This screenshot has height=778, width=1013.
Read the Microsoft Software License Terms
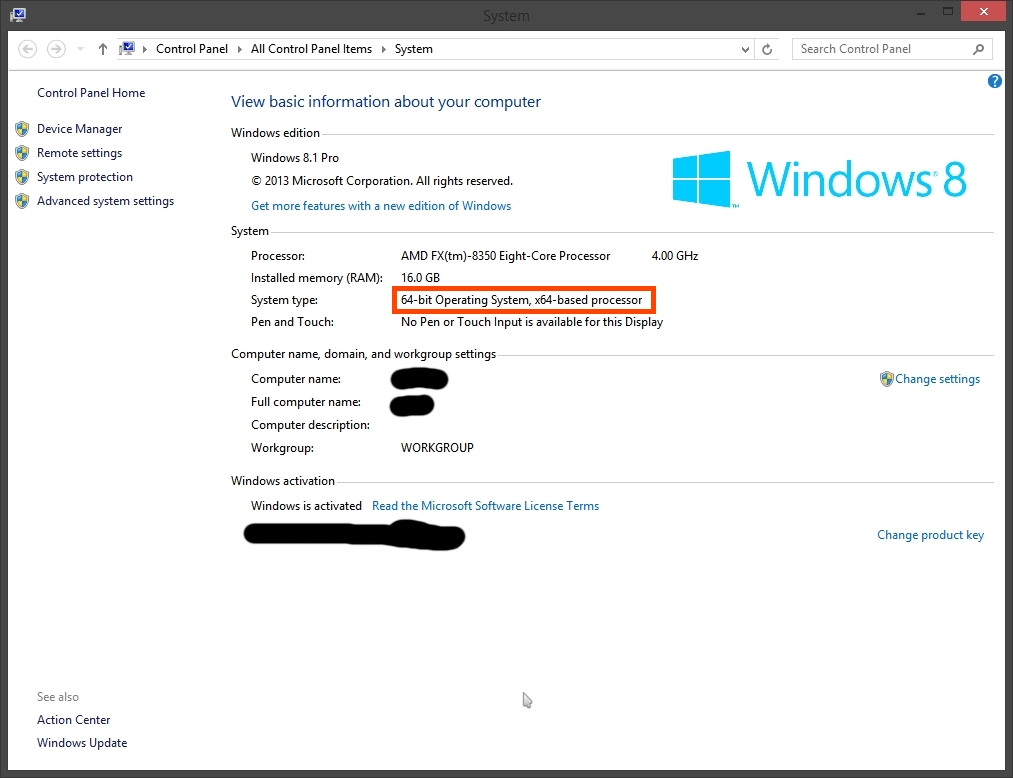[485, 506]
